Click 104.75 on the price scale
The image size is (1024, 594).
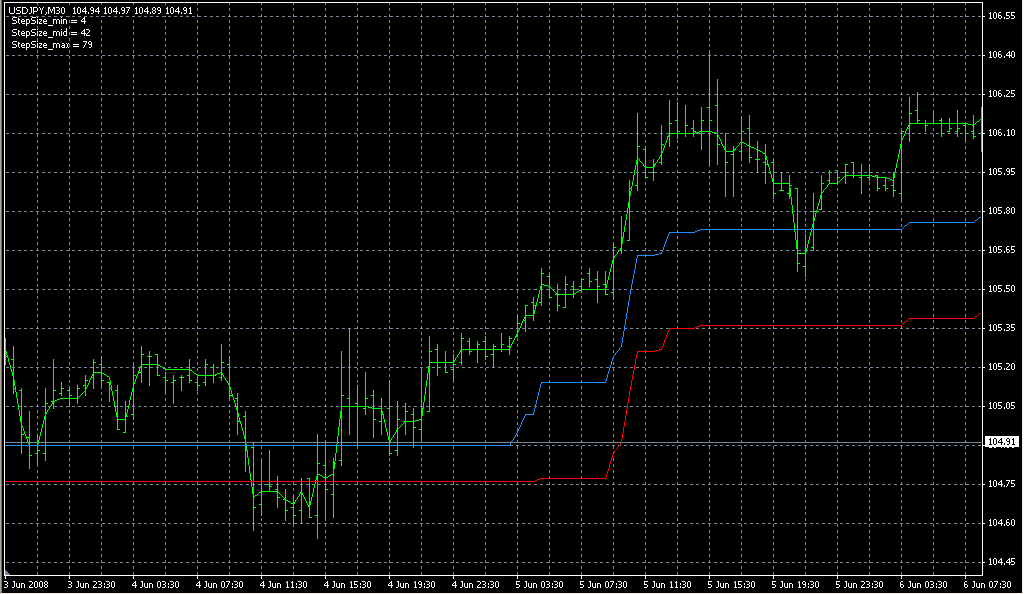click(1001, 484)
